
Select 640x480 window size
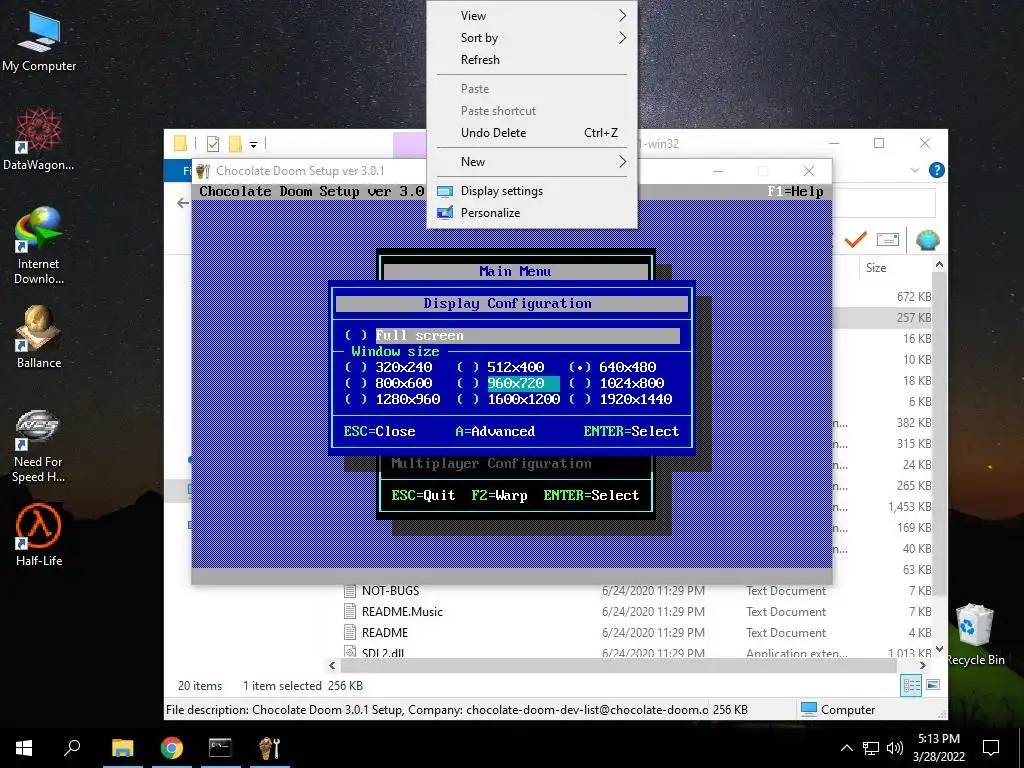[613, 367]
